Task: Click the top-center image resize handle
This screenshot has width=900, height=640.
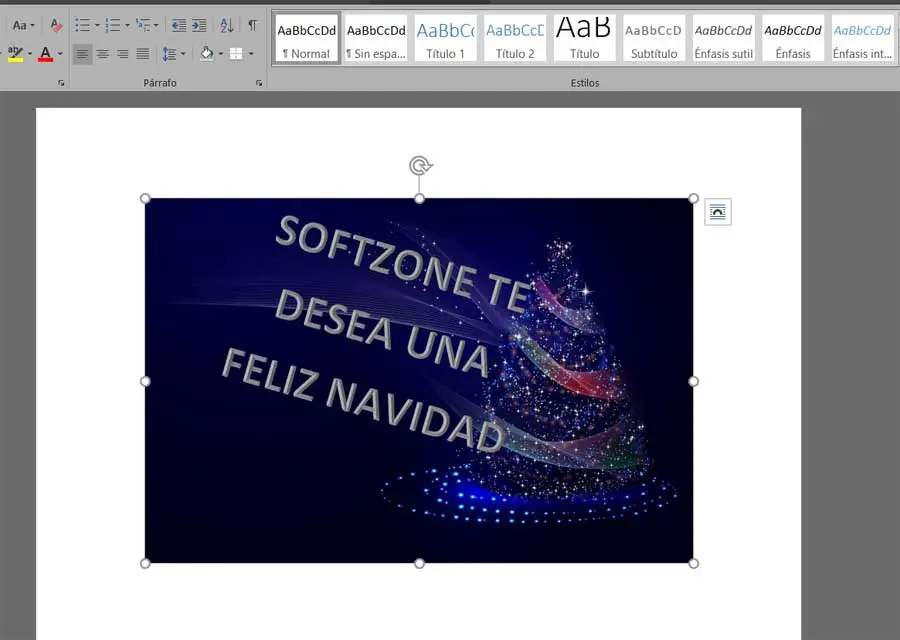Action: pyautogui.click(x=420, y=199)
